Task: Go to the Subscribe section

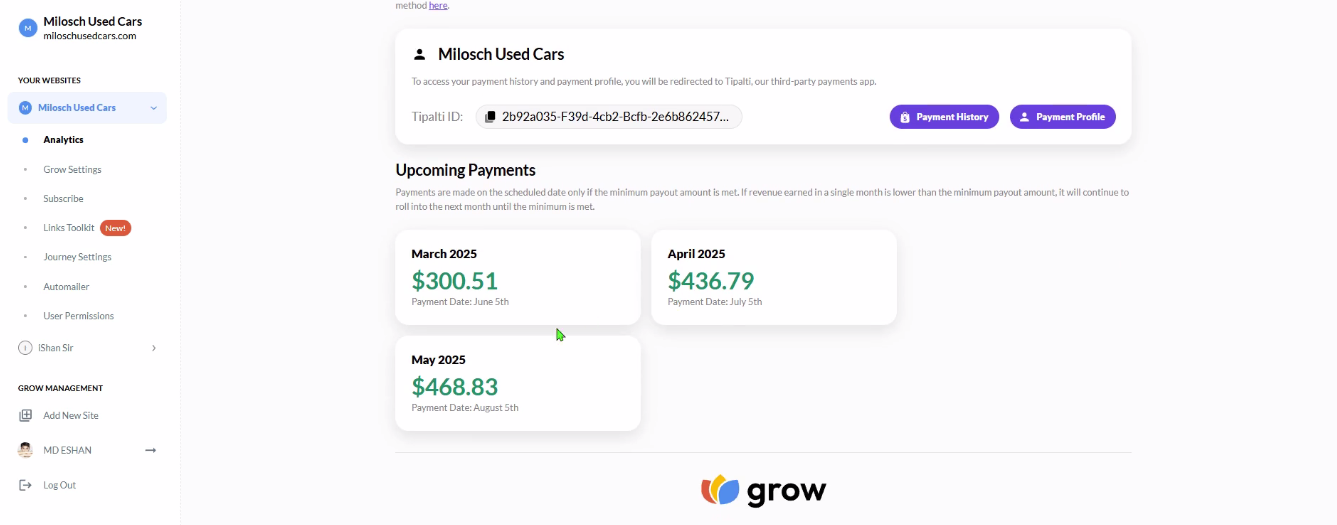Action: click(x=63, y=199)
